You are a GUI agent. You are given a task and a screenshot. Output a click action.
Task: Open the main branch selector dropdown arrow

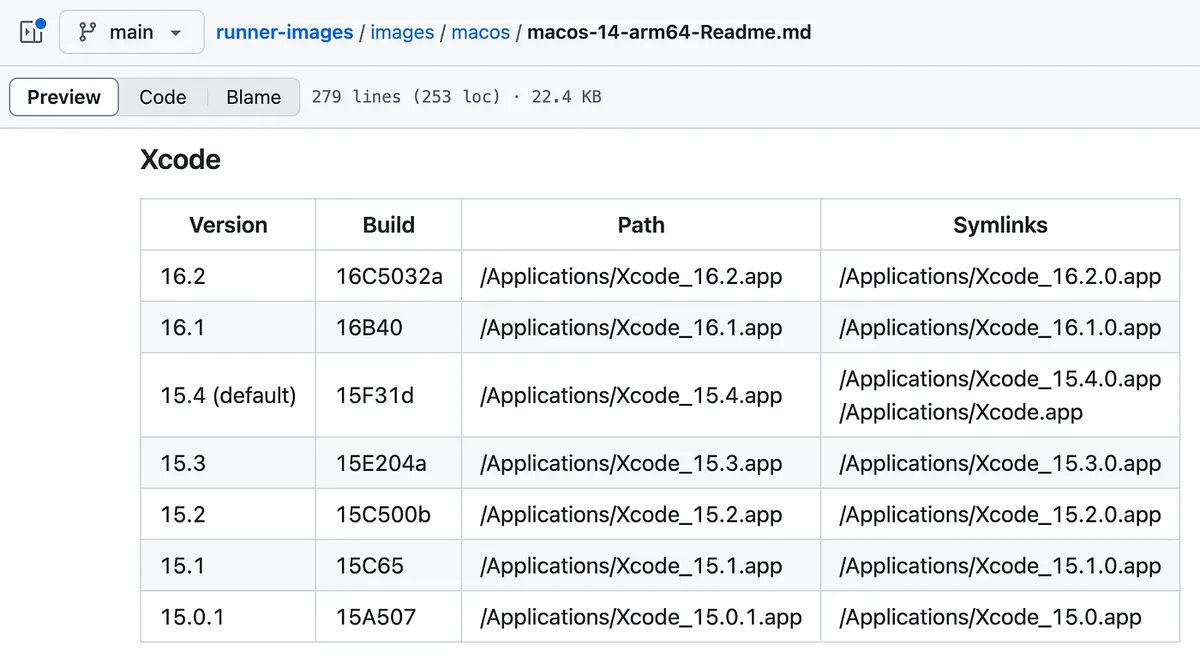click(x=176, y=33)
